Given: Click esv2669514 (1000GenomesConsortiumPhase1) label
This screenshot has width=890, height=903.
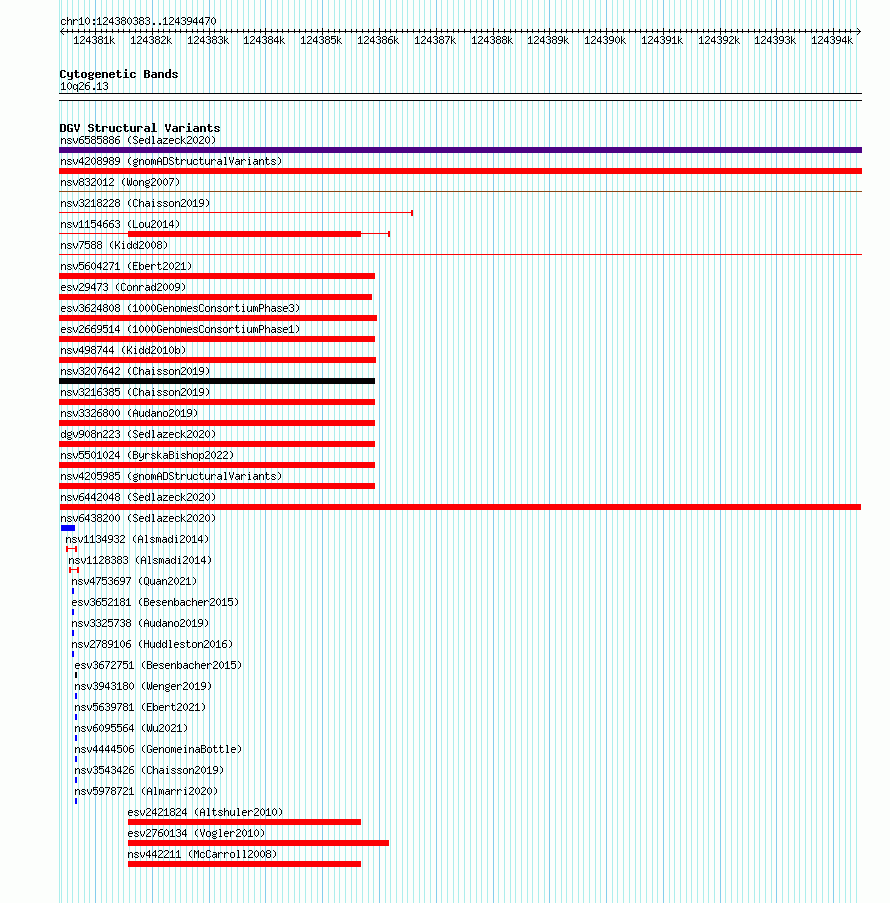Looking at the screenshot, I should pyautogui.click(x=180, y=329).
